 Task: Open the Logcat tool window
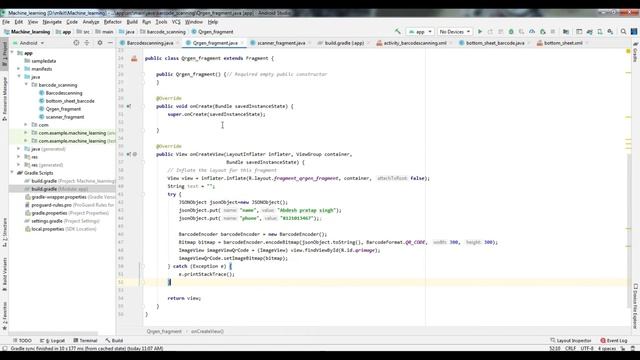pos(53,340)
